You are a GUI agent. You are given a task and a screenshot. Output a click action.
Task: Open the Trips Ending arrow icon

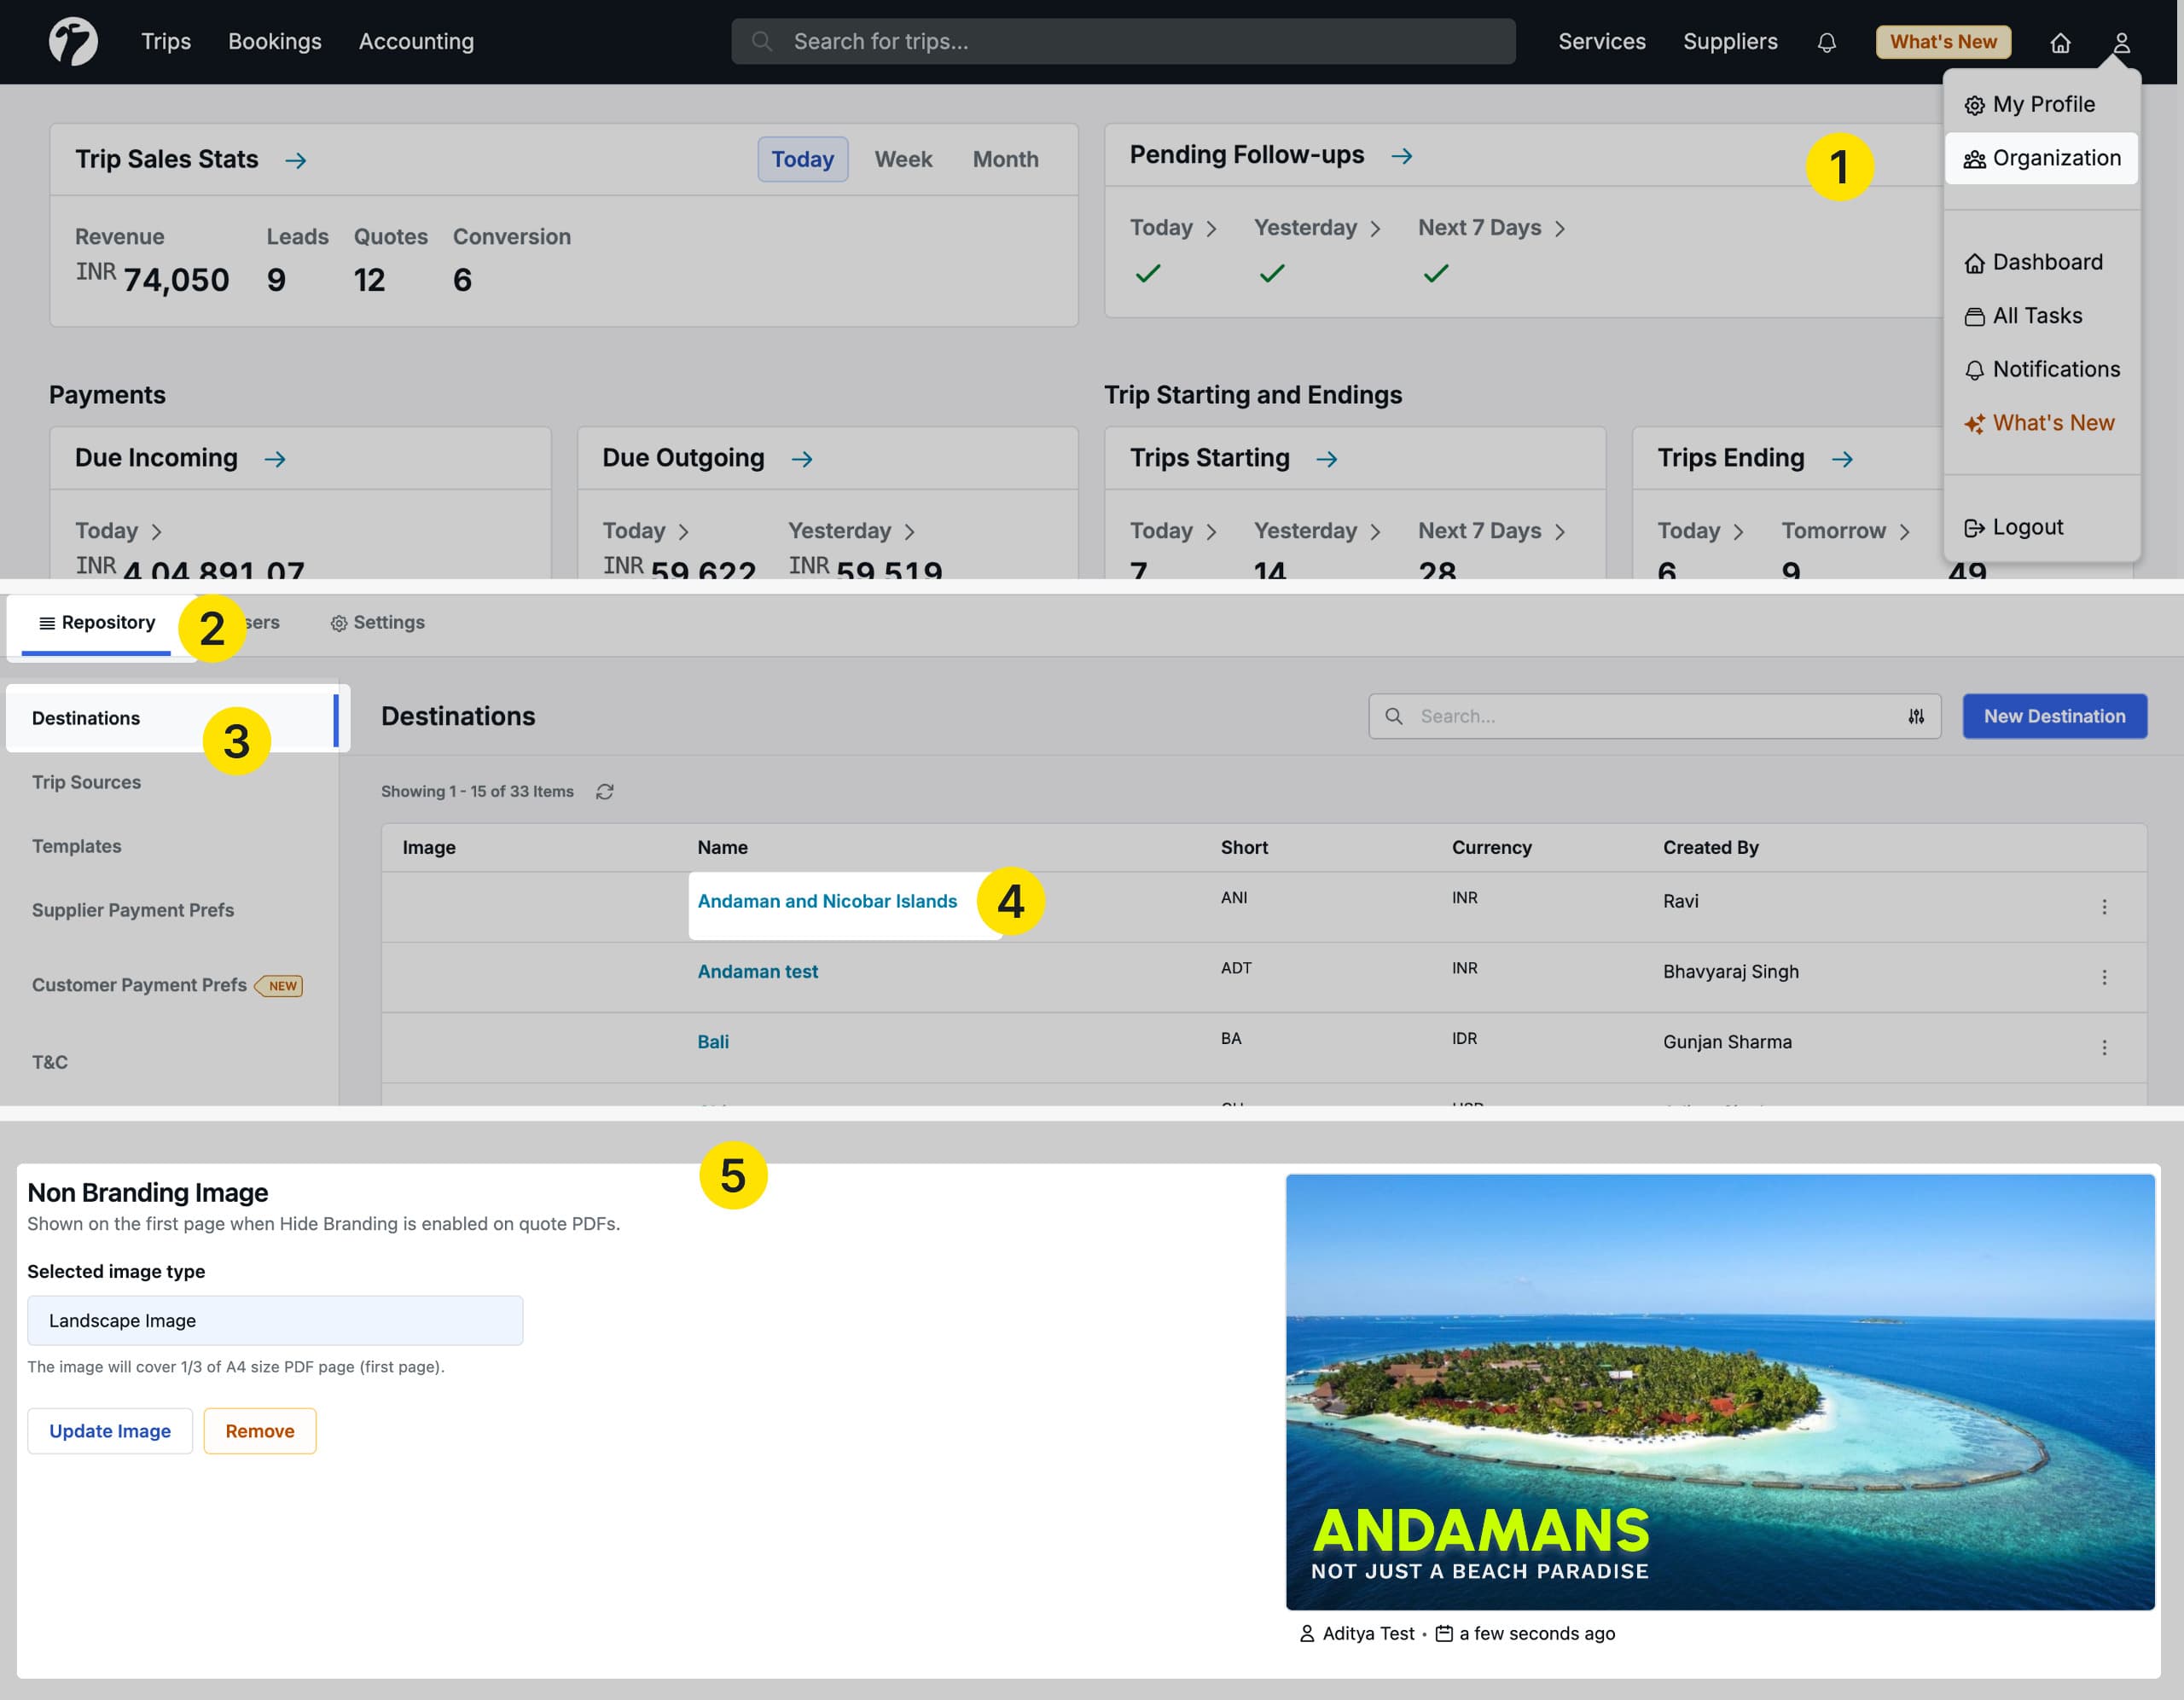click(1842, 459)
